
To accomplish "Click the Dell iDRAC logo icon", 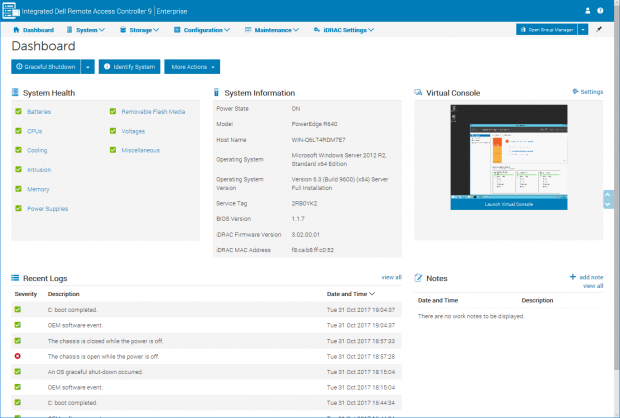I will tap(10, 10).
